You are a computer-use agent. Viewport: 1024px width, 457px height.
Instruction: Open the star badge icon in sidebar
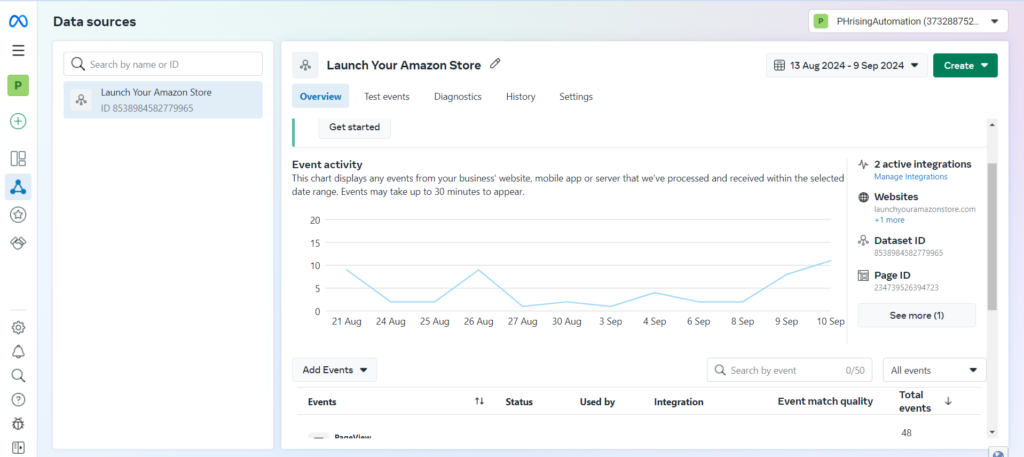(x=18, y=215)
